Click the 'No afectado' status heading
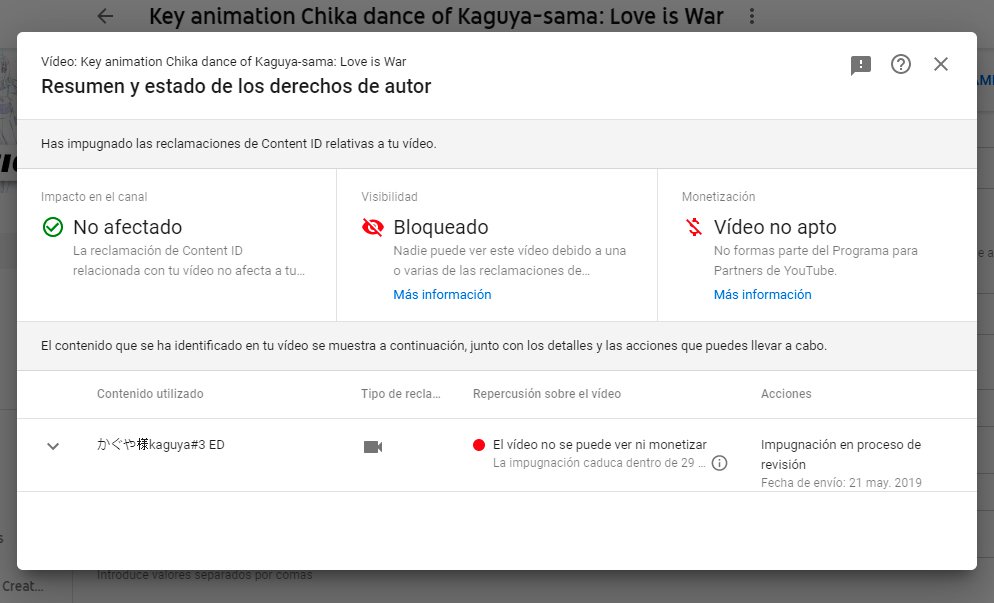The height and width of the screenshot is (603, 994). [127, 227]
